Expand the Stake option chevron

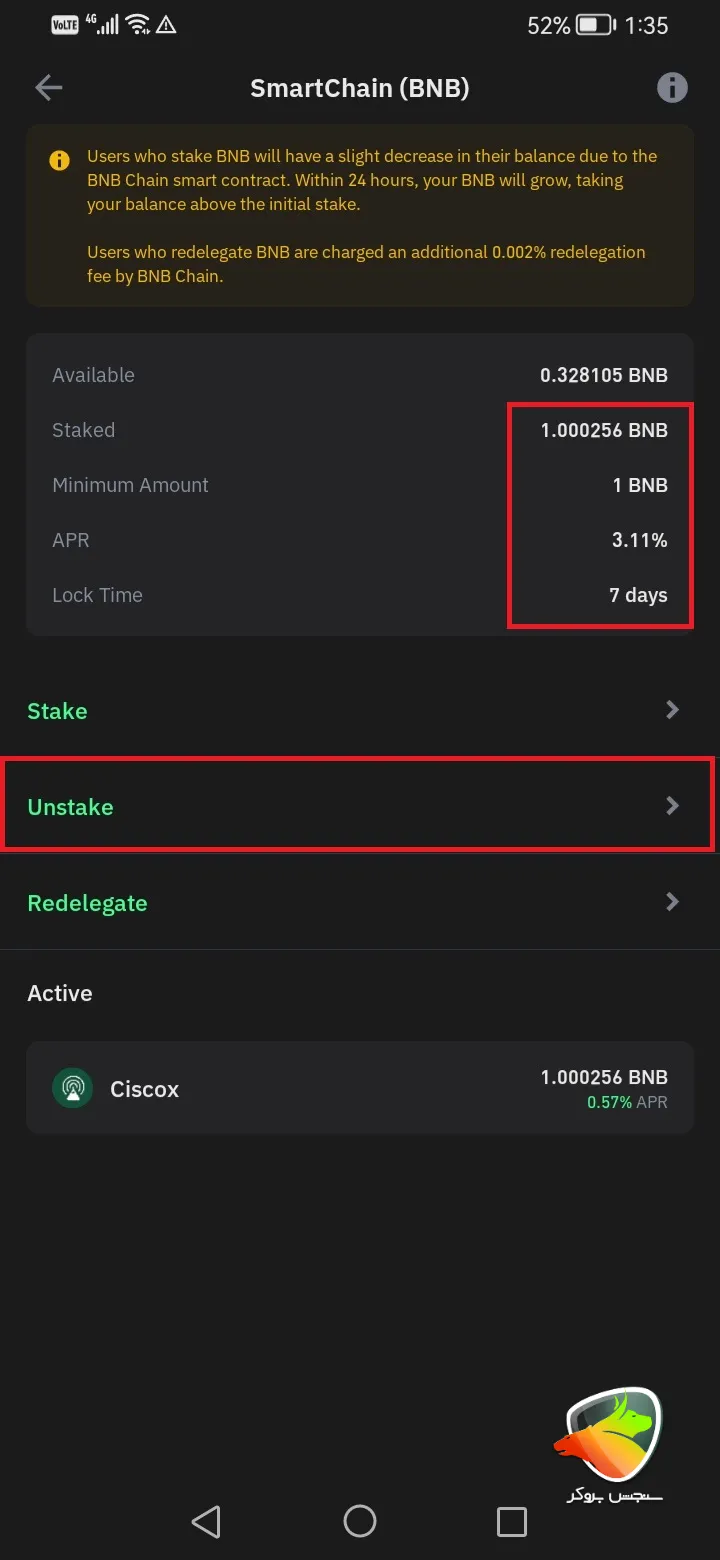click(672, 710)
